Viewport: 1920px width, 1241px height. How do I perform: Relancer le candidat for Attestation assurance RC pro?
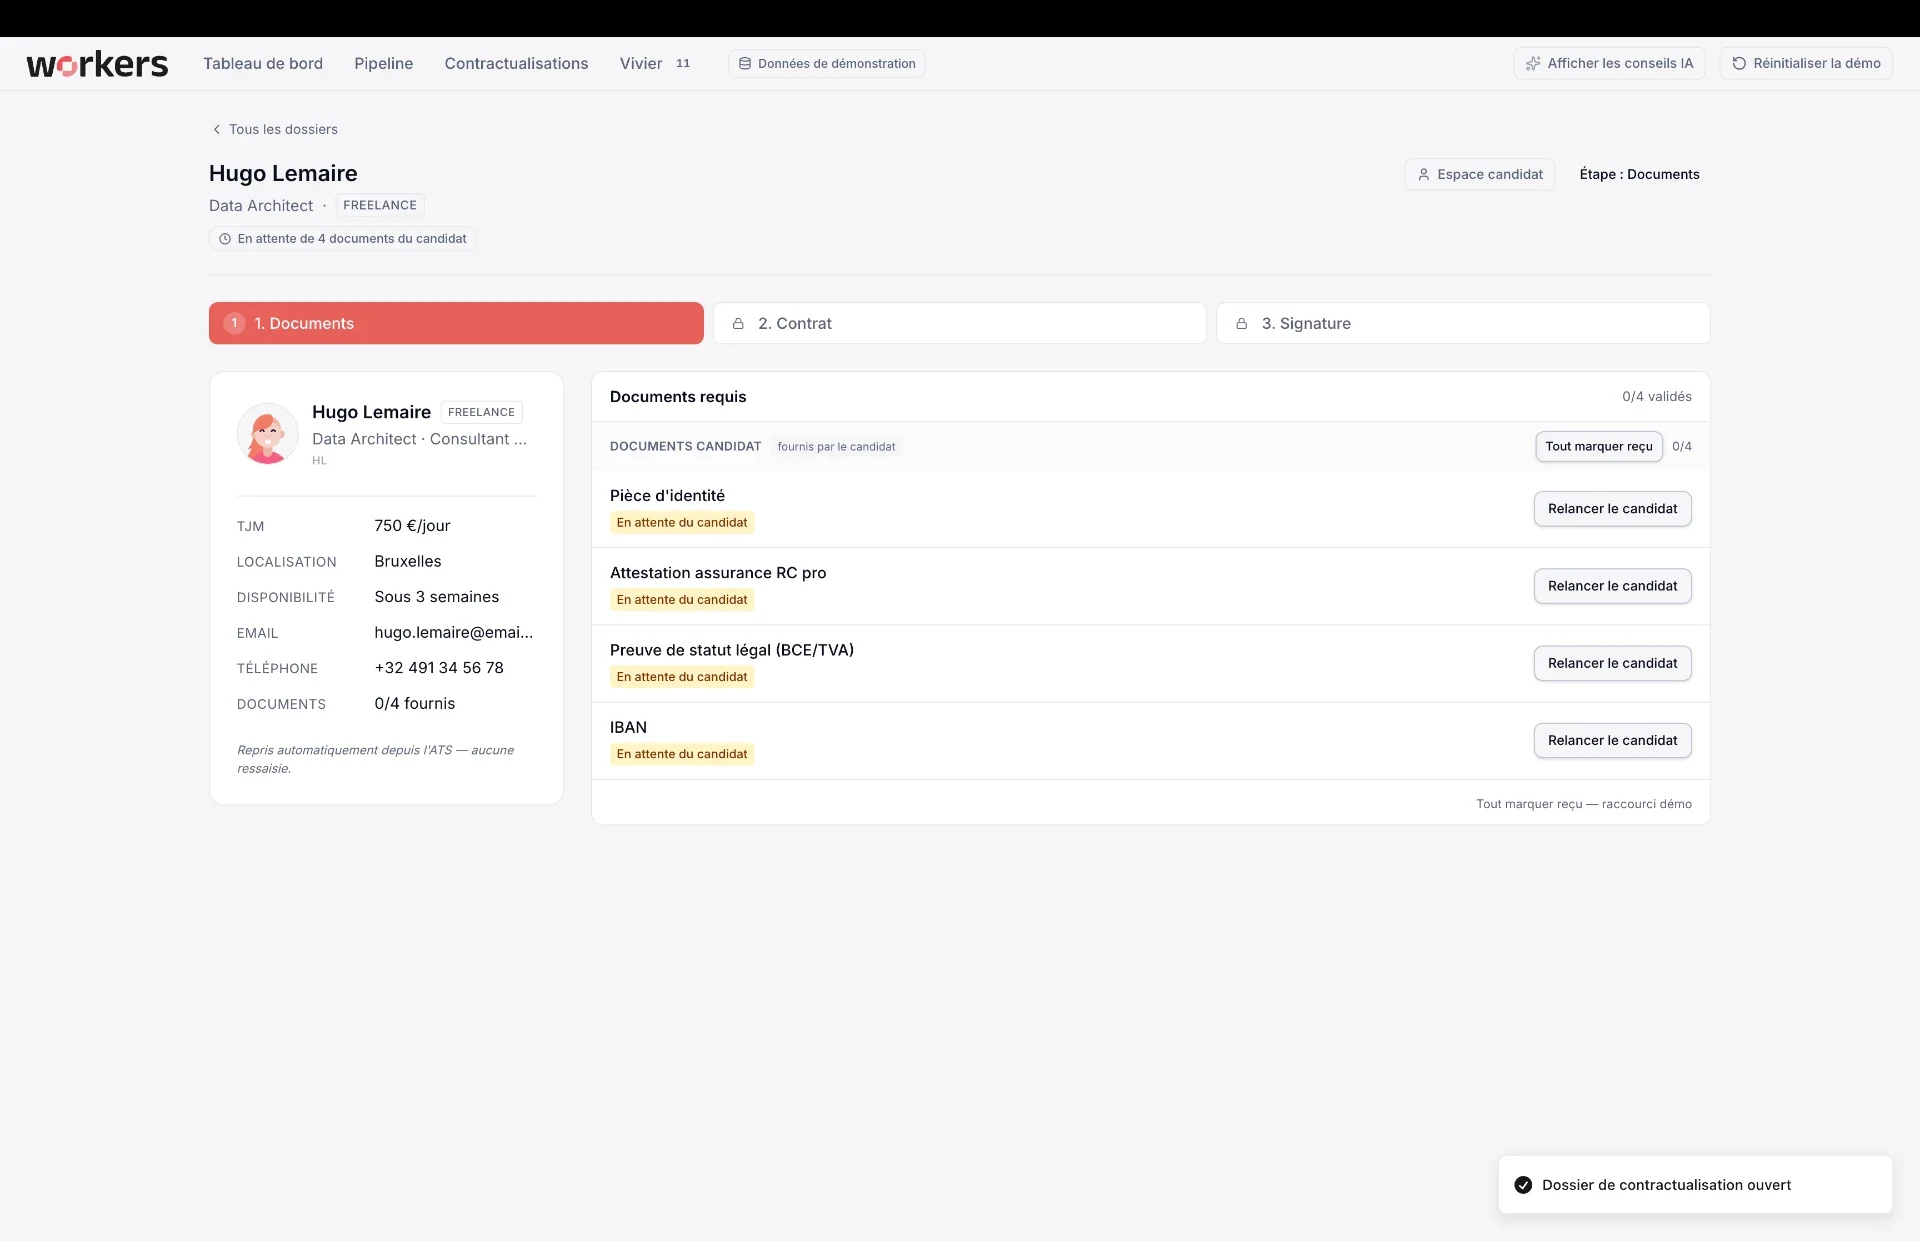[x=1613, y=586]
